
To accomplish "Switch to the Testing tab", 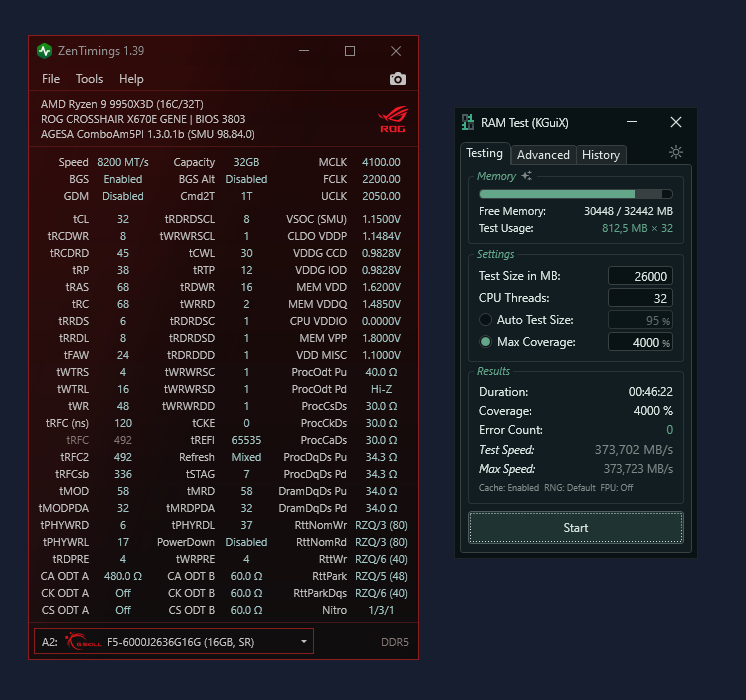I will click(x=484, y=153).
